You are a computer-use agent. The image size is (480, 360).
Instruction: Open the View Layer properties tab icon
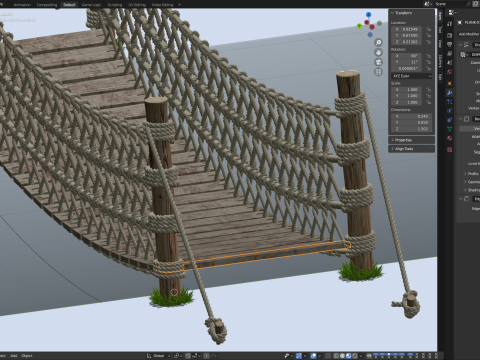pos(449,53)
